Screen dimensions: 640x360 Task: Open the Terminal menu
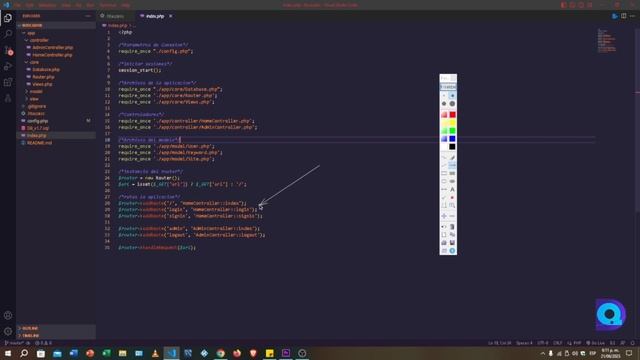coord(108,5)
